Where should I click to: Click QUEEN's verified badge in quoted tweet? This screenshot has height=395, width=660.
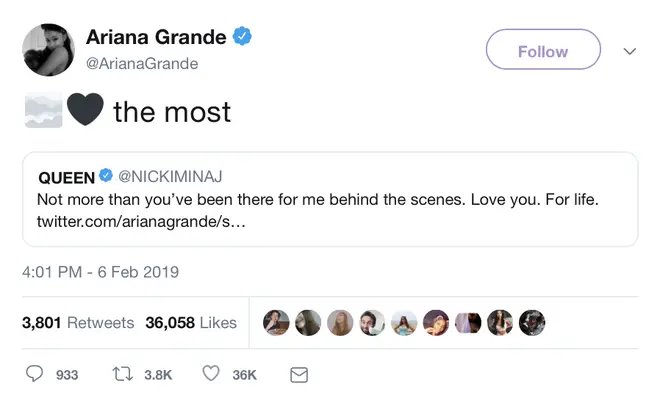[106, 176]
